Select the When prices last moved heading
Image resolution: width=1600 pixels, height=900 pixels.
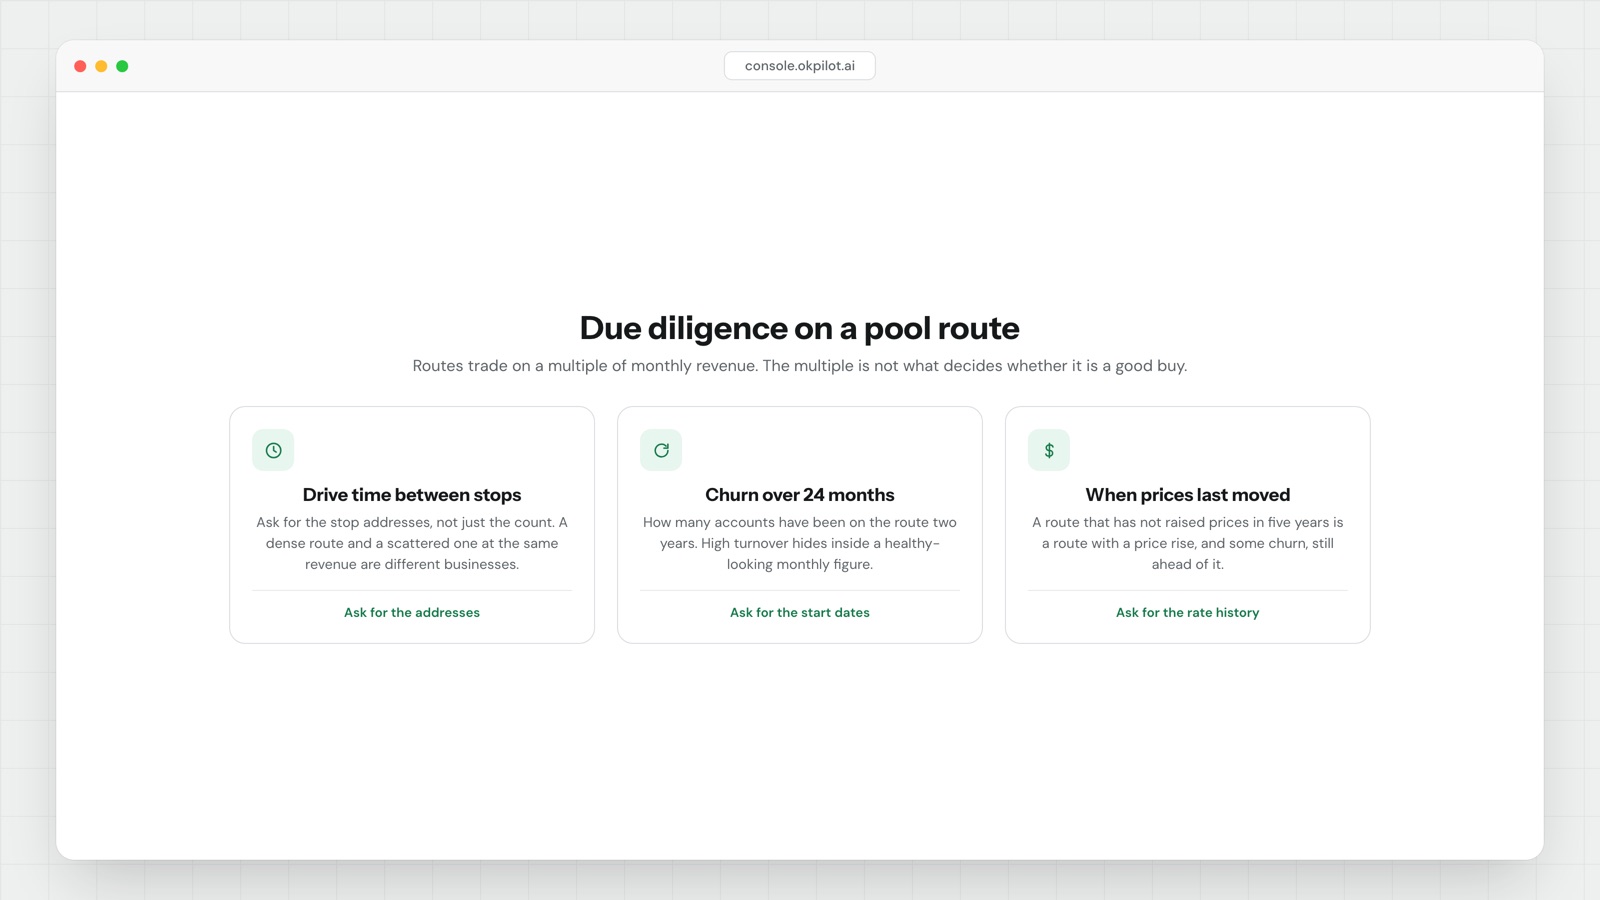[1188, 495]
